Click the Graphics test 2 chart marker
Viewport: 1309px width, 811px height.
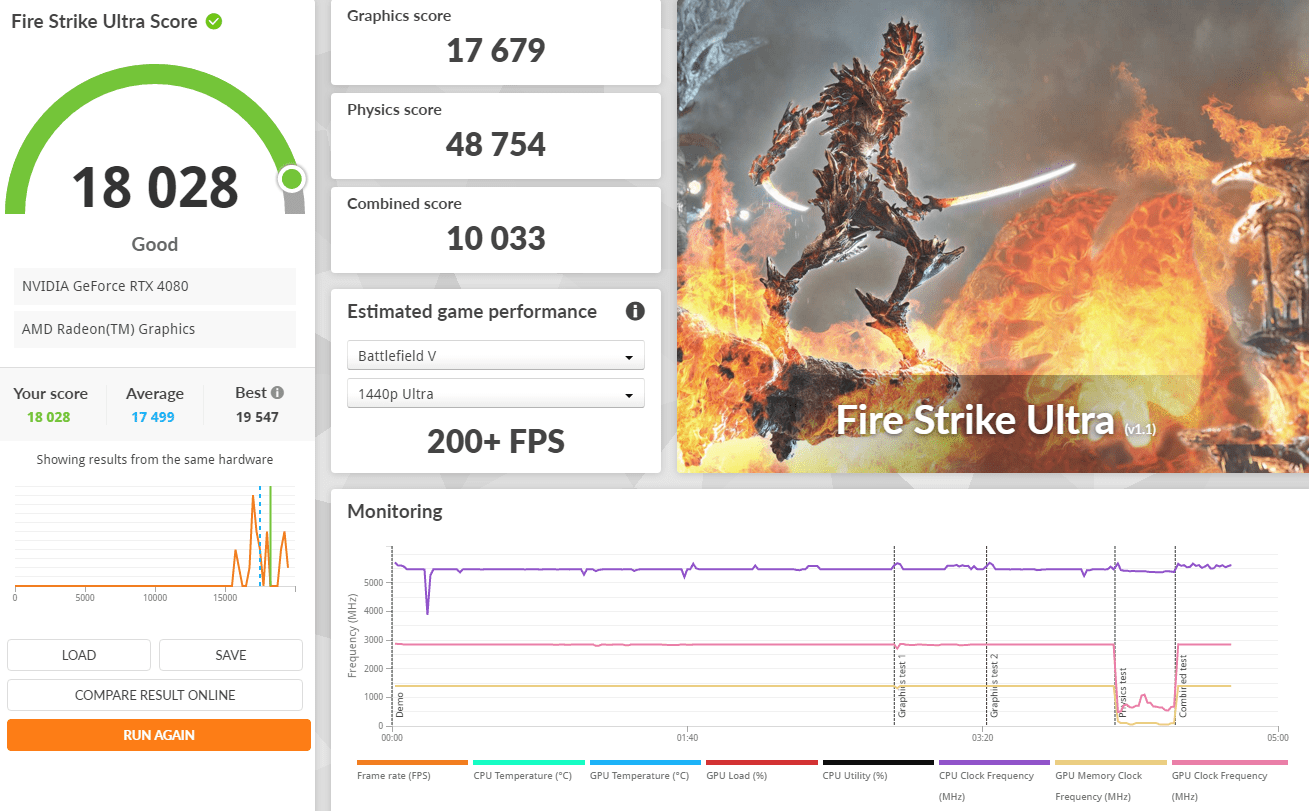[x=994, y=685]
